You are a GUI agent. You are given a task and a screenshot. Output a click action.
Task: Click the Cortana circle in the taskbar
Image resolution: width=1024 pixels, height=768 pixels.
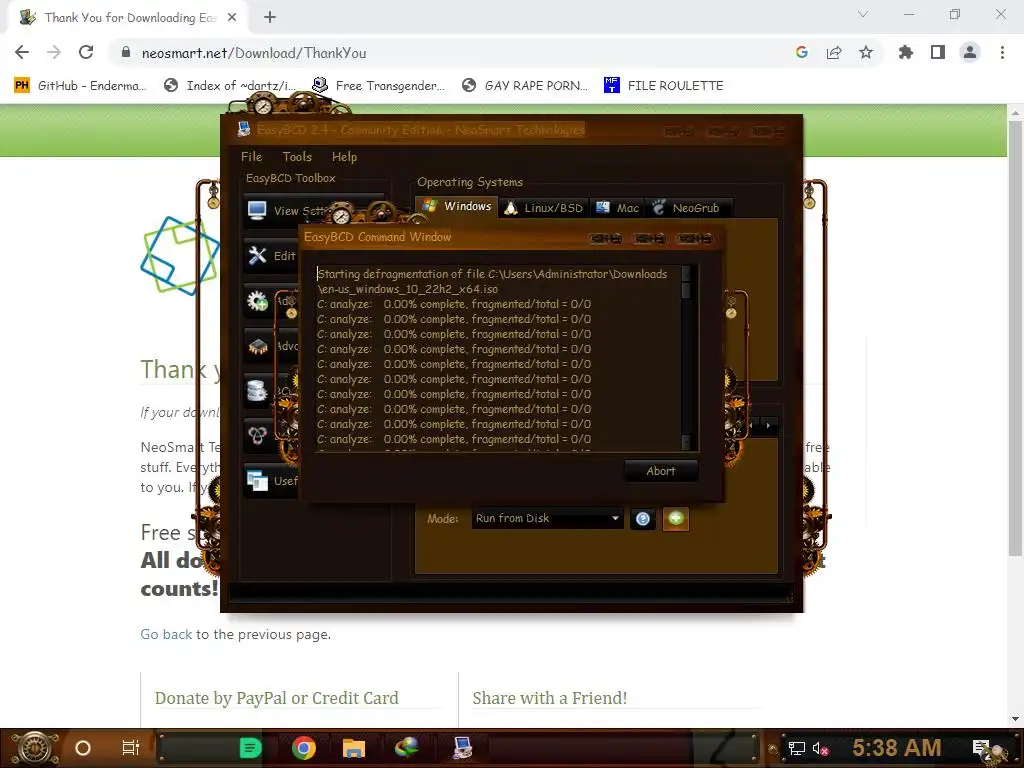tap(83, 748)
